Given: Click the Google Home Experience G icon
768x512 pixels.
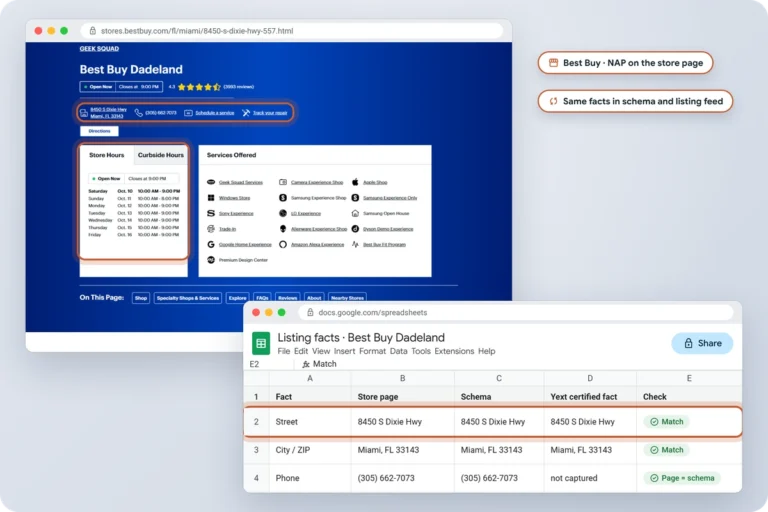Looking at the screenshot, I should (x=211, y=244).
